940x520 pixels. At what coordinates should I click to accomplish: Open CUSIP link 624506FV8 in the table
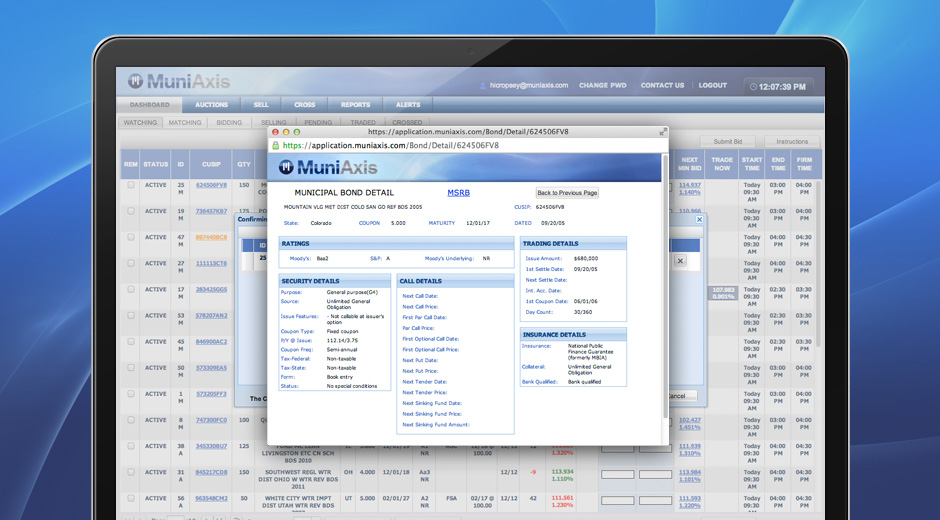211,185
